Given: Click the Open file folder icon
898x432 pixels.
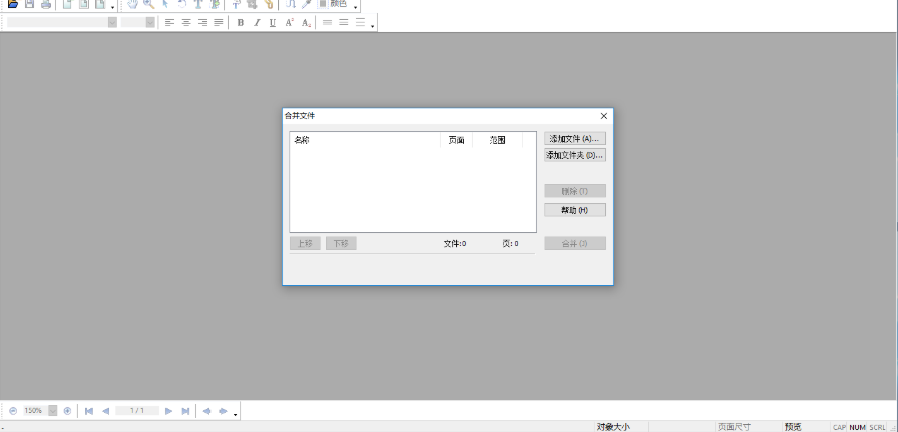Looking at the screenshot, I should [13, 4].
